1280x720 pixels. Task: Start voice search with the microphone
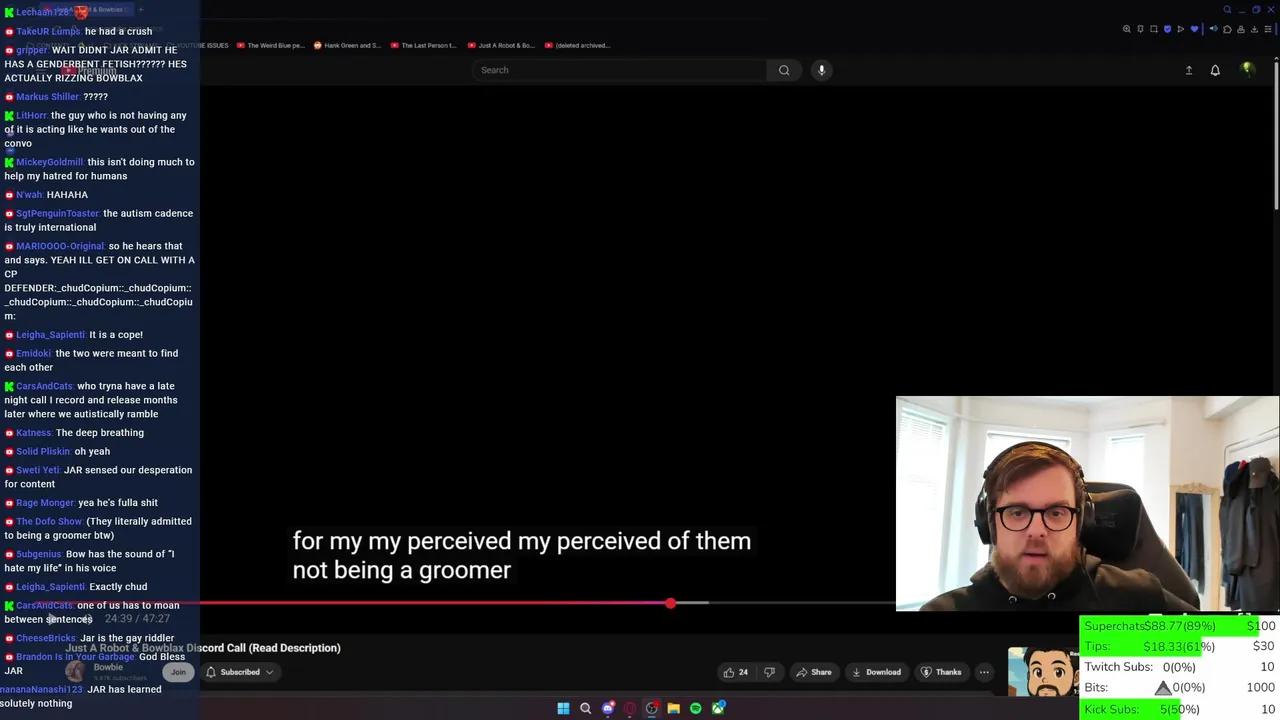pos(821,70)
